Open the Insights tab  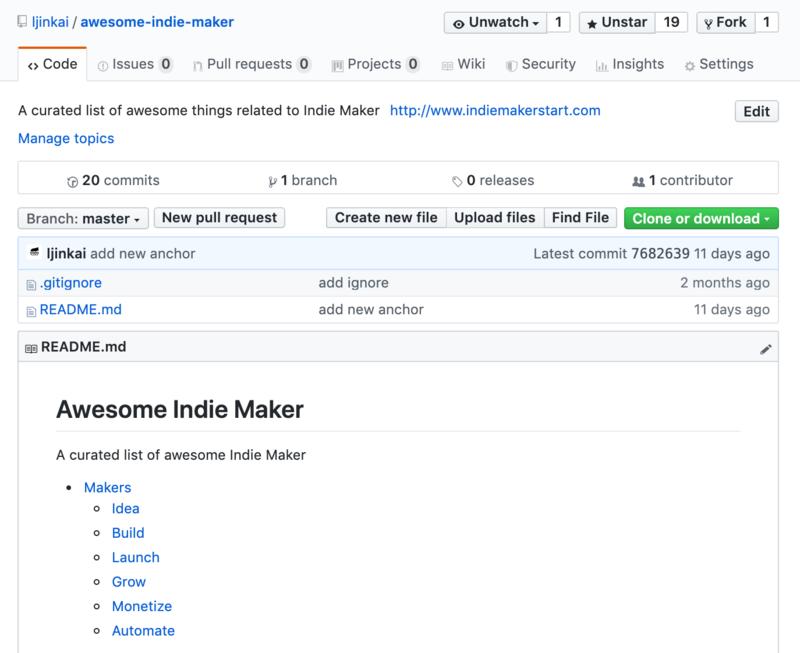[632, 63]
